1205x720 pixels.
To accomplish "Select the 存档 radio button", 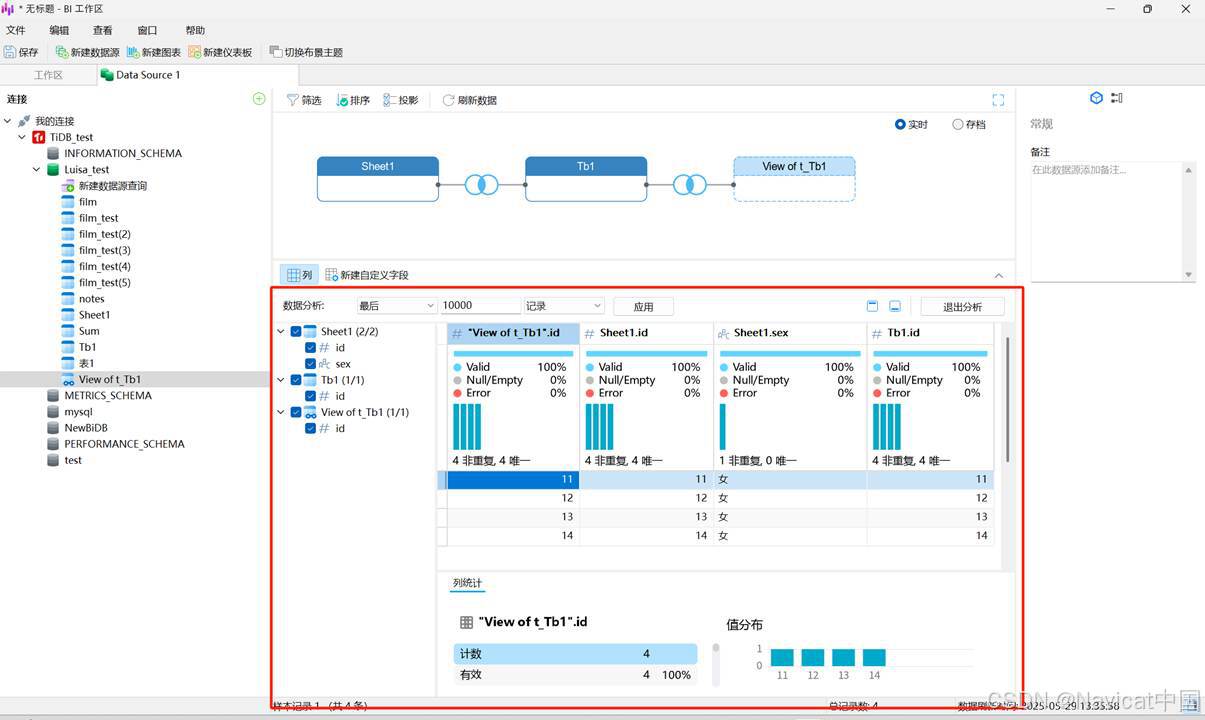I will [x=958, y=125].
